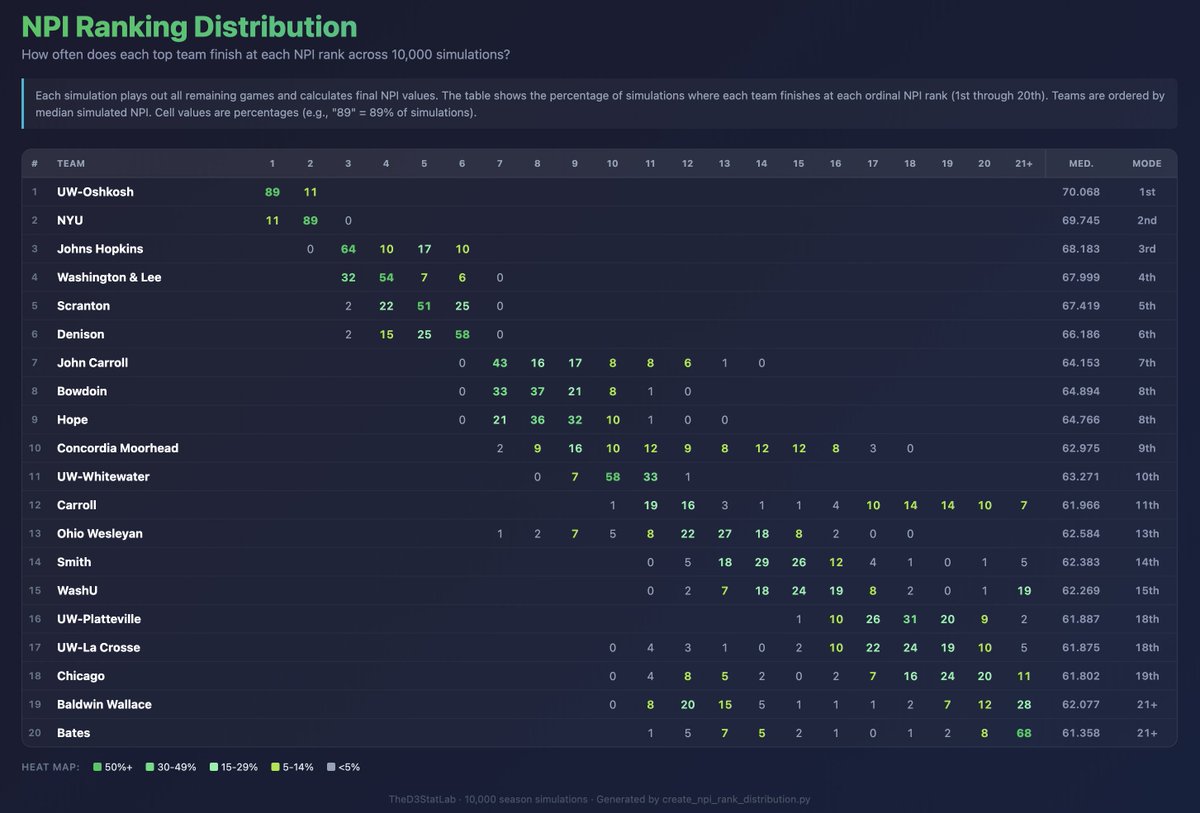Click the 1st mode value for UW-Oshkosh

tap(1147, 192)
